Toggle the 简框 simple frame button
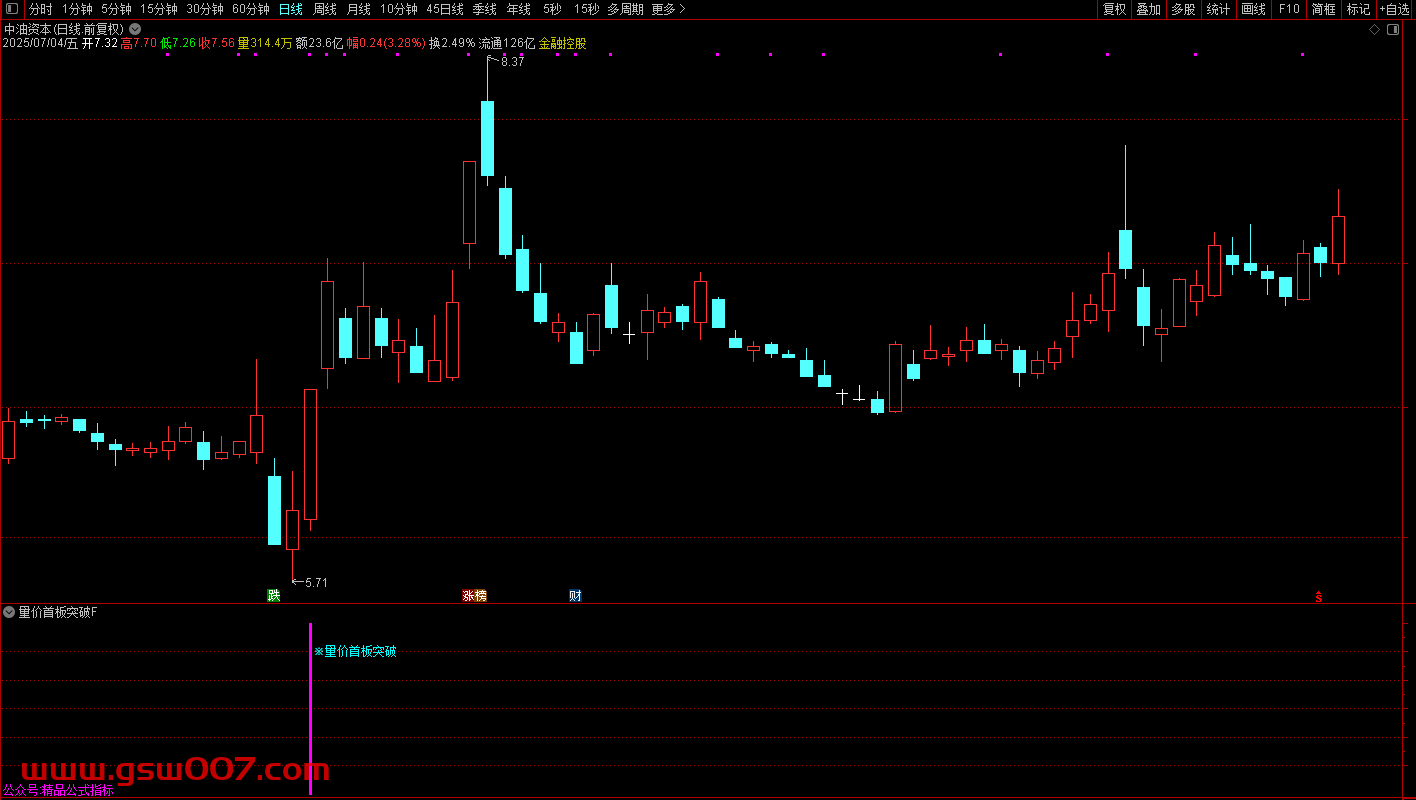The image size is (1416, 800). click(x=1323, y=9)
